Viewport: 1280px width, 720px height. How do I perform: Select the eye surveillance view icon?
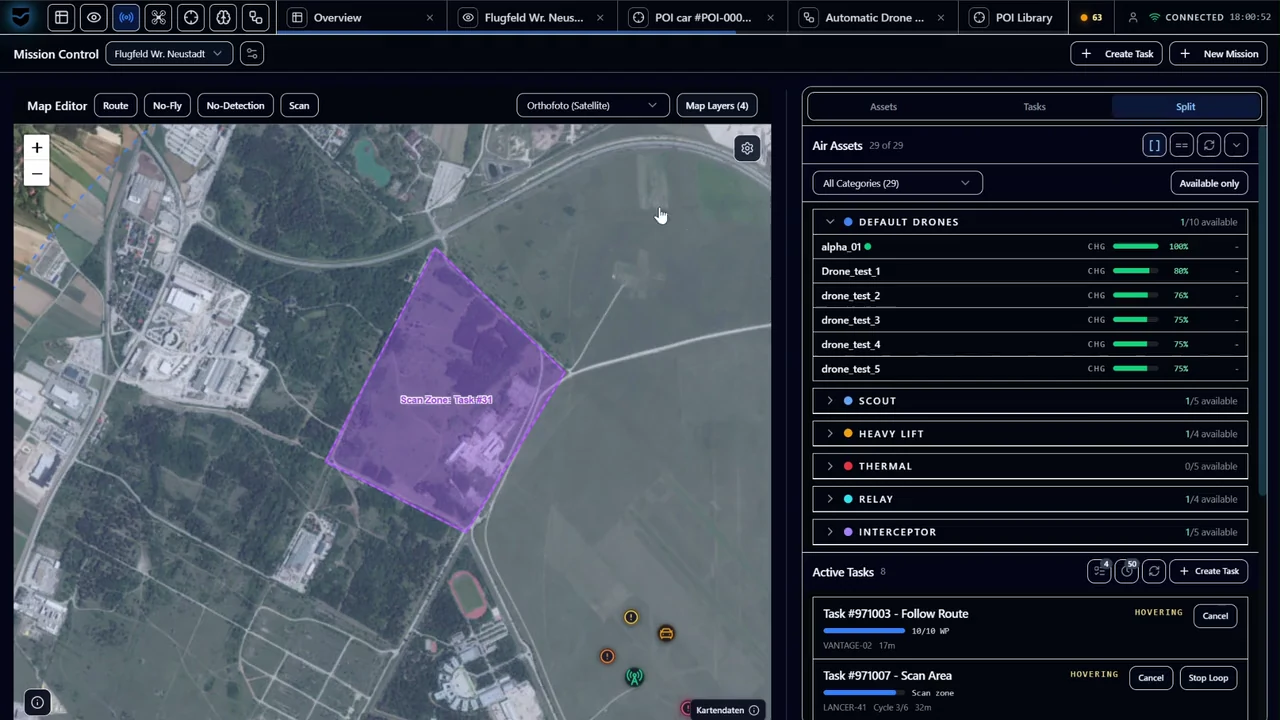point(93,17)
